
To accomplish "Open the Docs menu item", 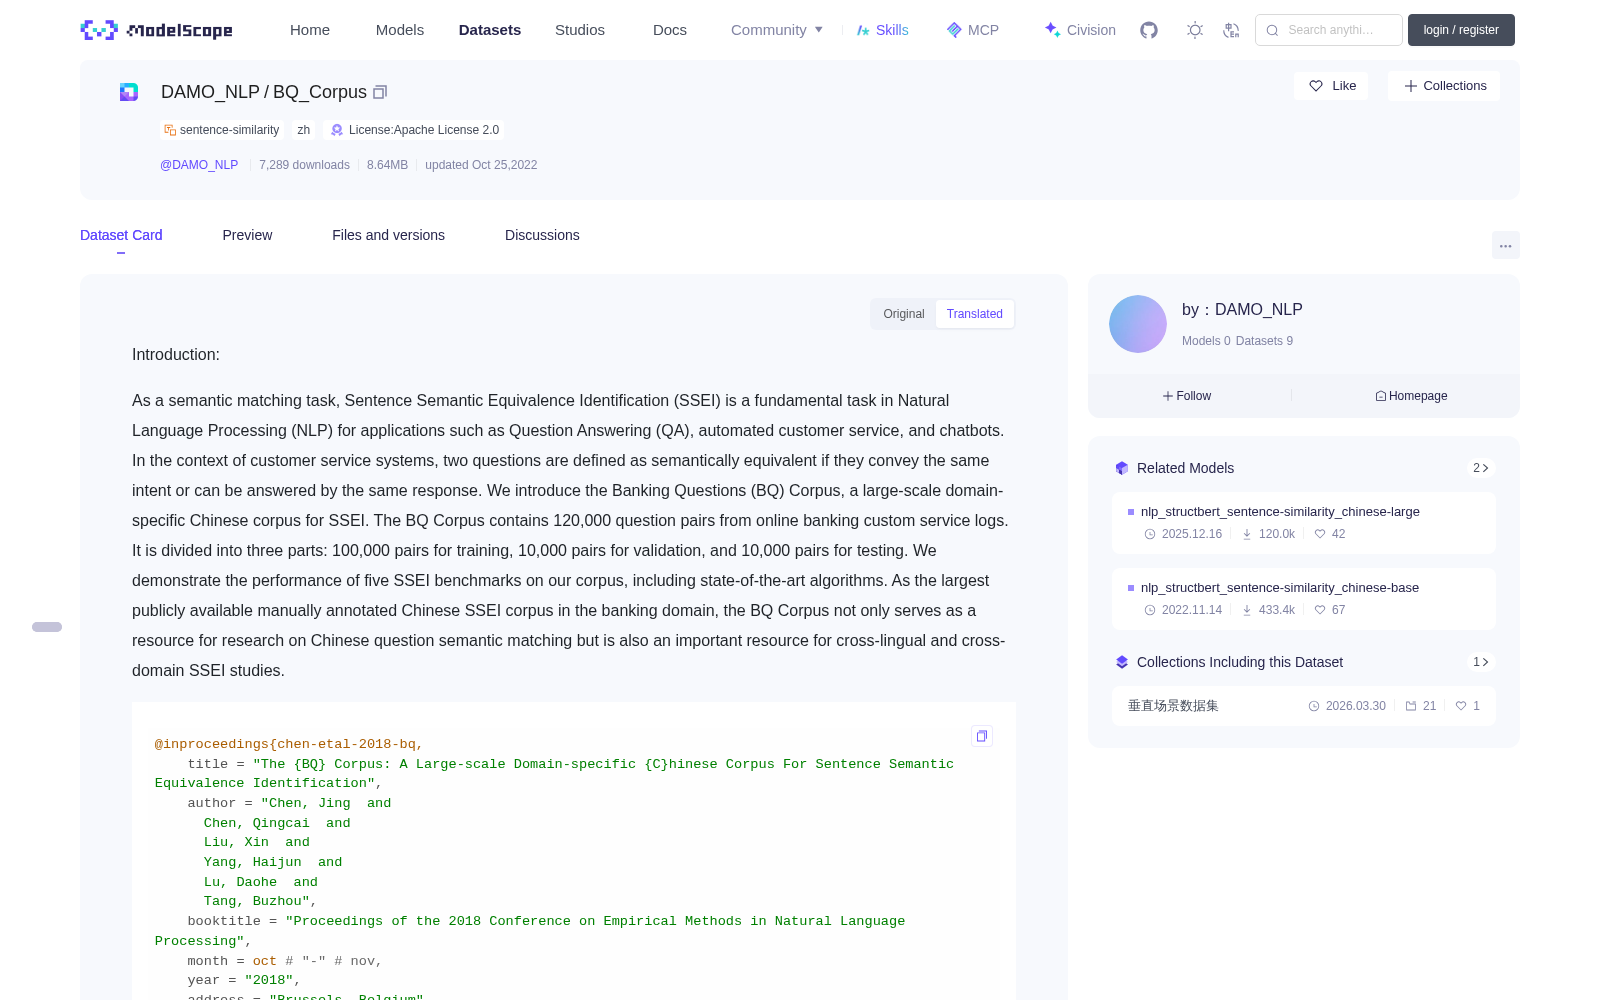I will pos(670,30).
